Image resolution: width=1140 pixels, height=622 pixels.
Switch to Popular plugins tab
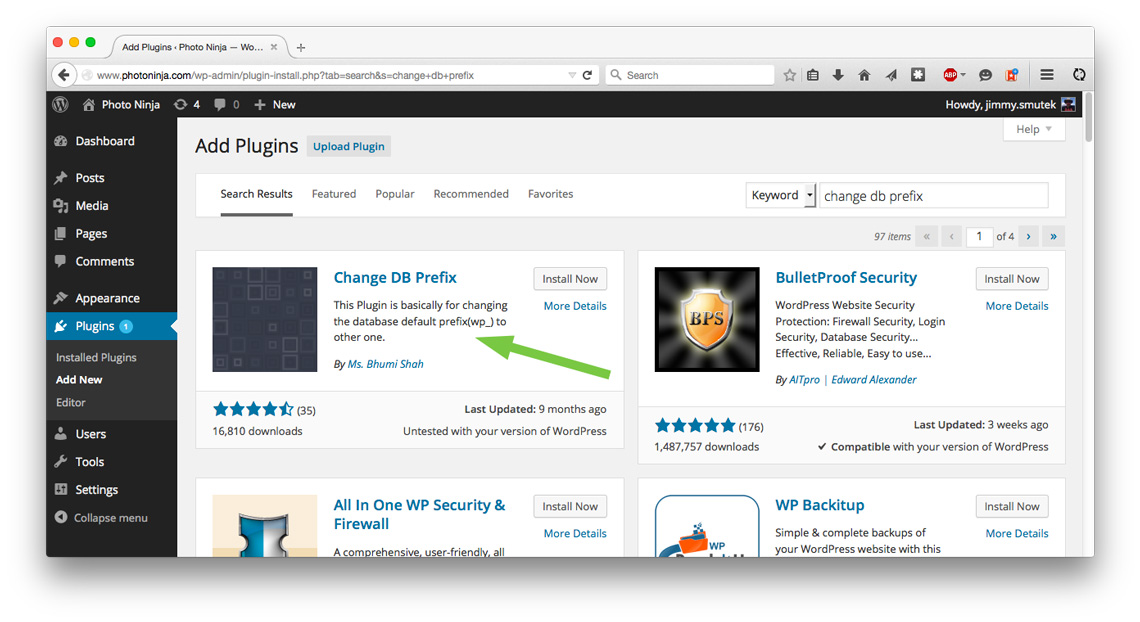(x=395, y=194)
